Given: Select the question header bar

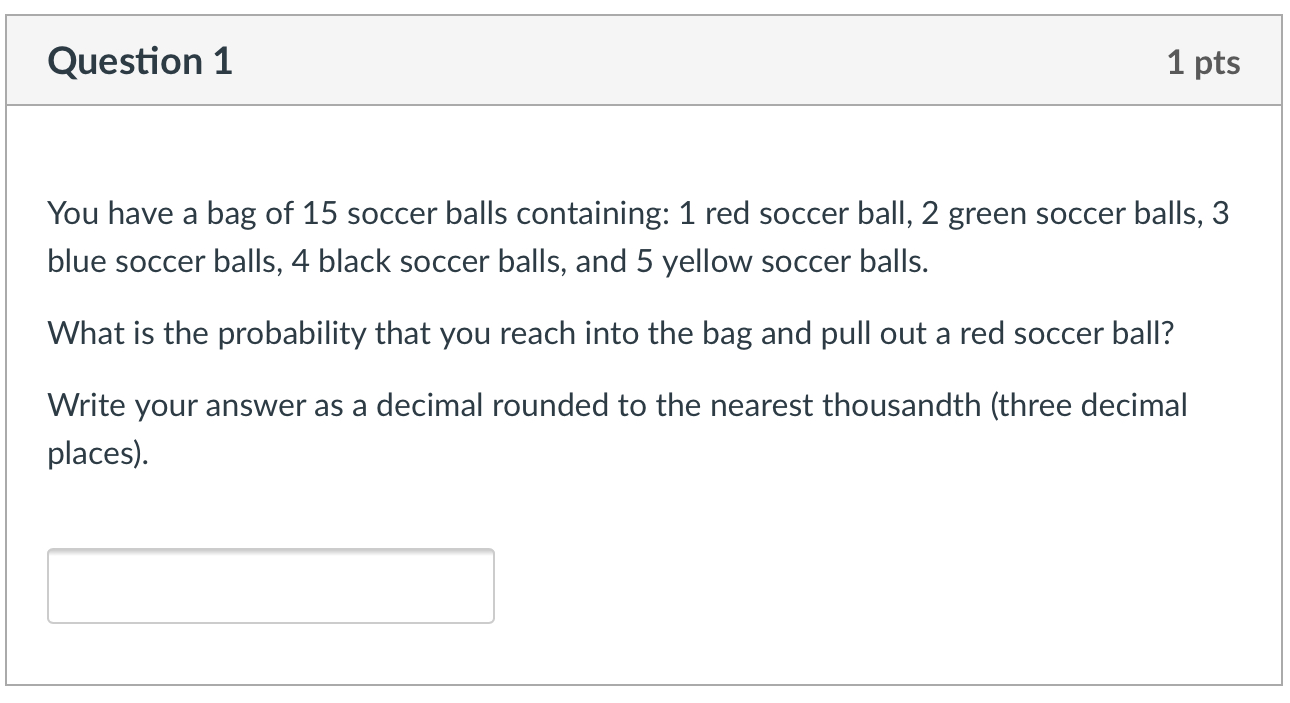Looking at the screenshot, I should 645,60.
